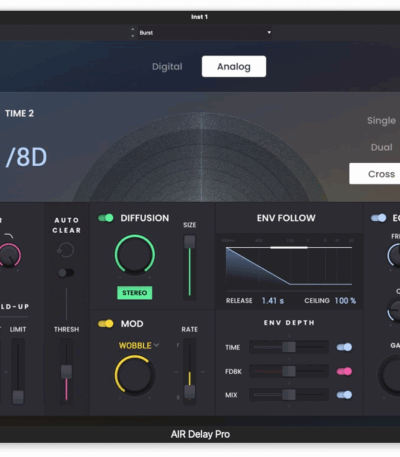Click the pink feedback knob
Image resolution: width=400 pixels, height=457 pixels.
click(x=9, y=255)
